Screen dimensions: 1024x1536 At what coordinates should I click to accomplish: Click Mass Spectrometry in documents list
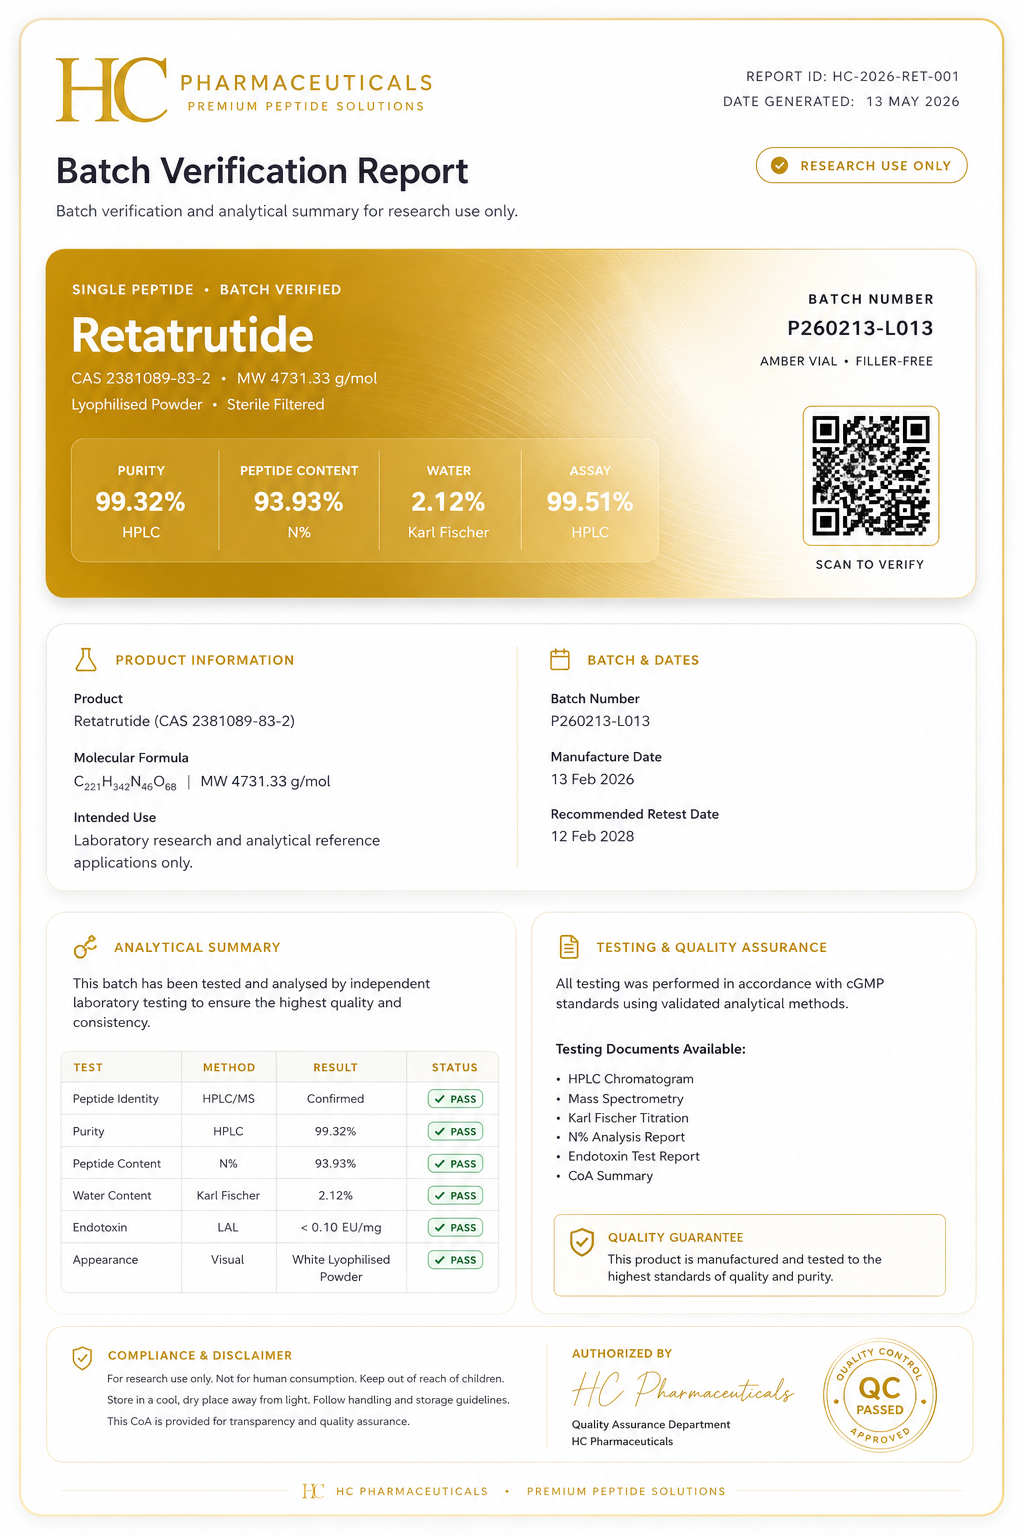[626, 1098]
